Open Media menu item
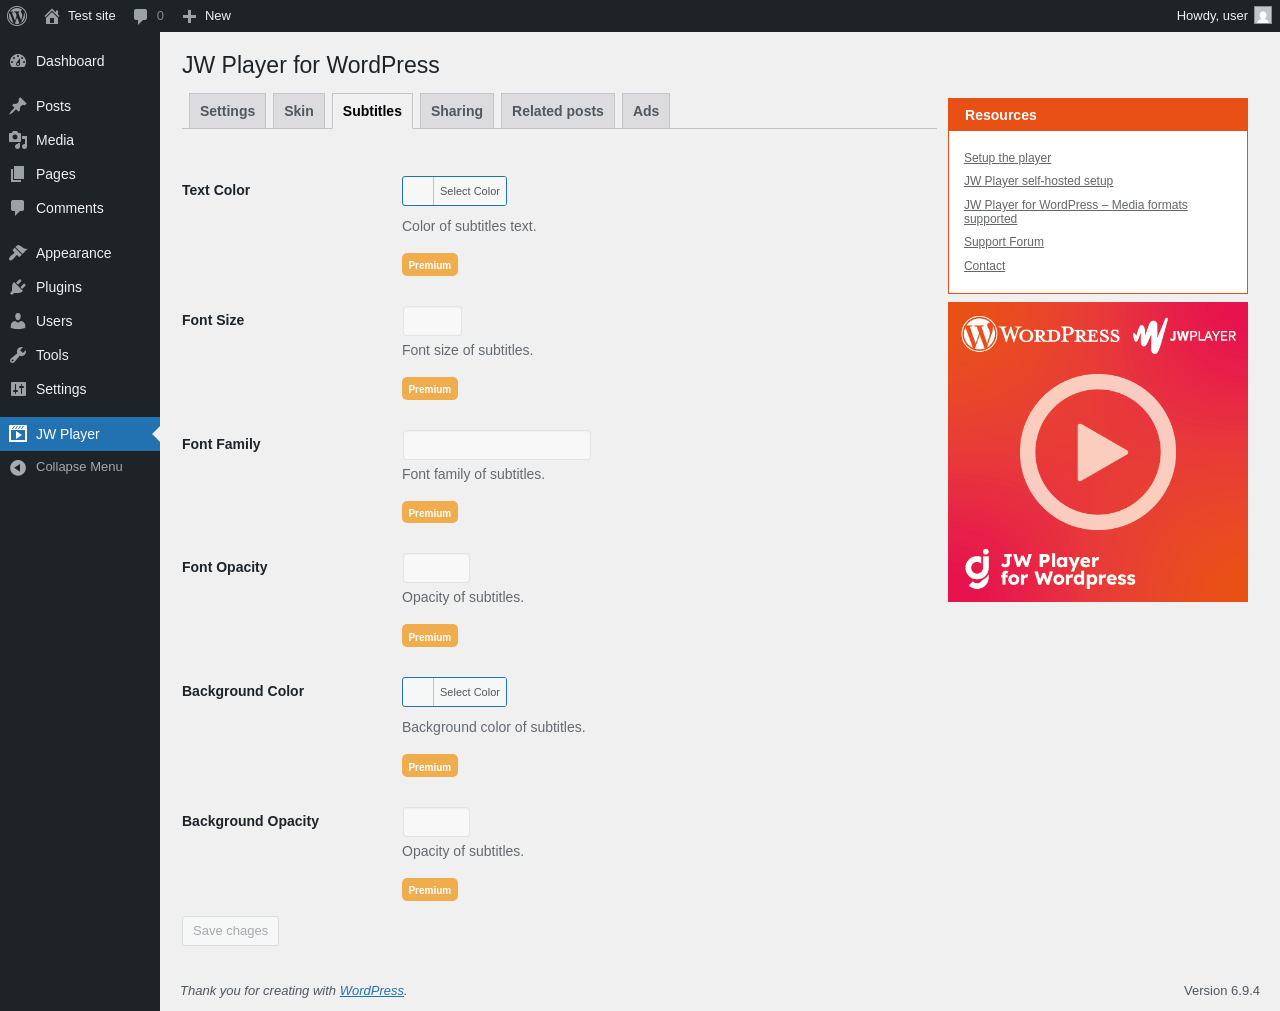Image resolution: width=1280 pixels, height=1011 pixels. (x=80, y=140)
